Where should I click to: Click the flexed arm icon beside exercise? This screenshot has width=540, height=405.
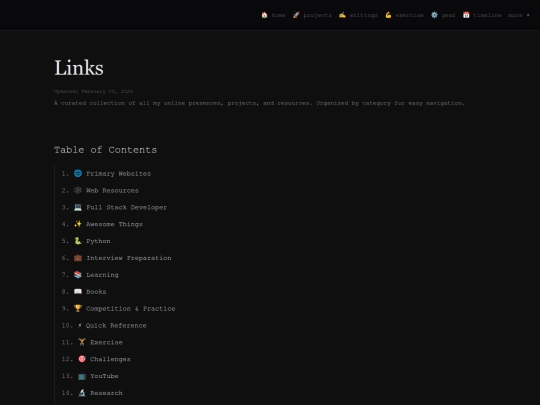tap(388, 15)
